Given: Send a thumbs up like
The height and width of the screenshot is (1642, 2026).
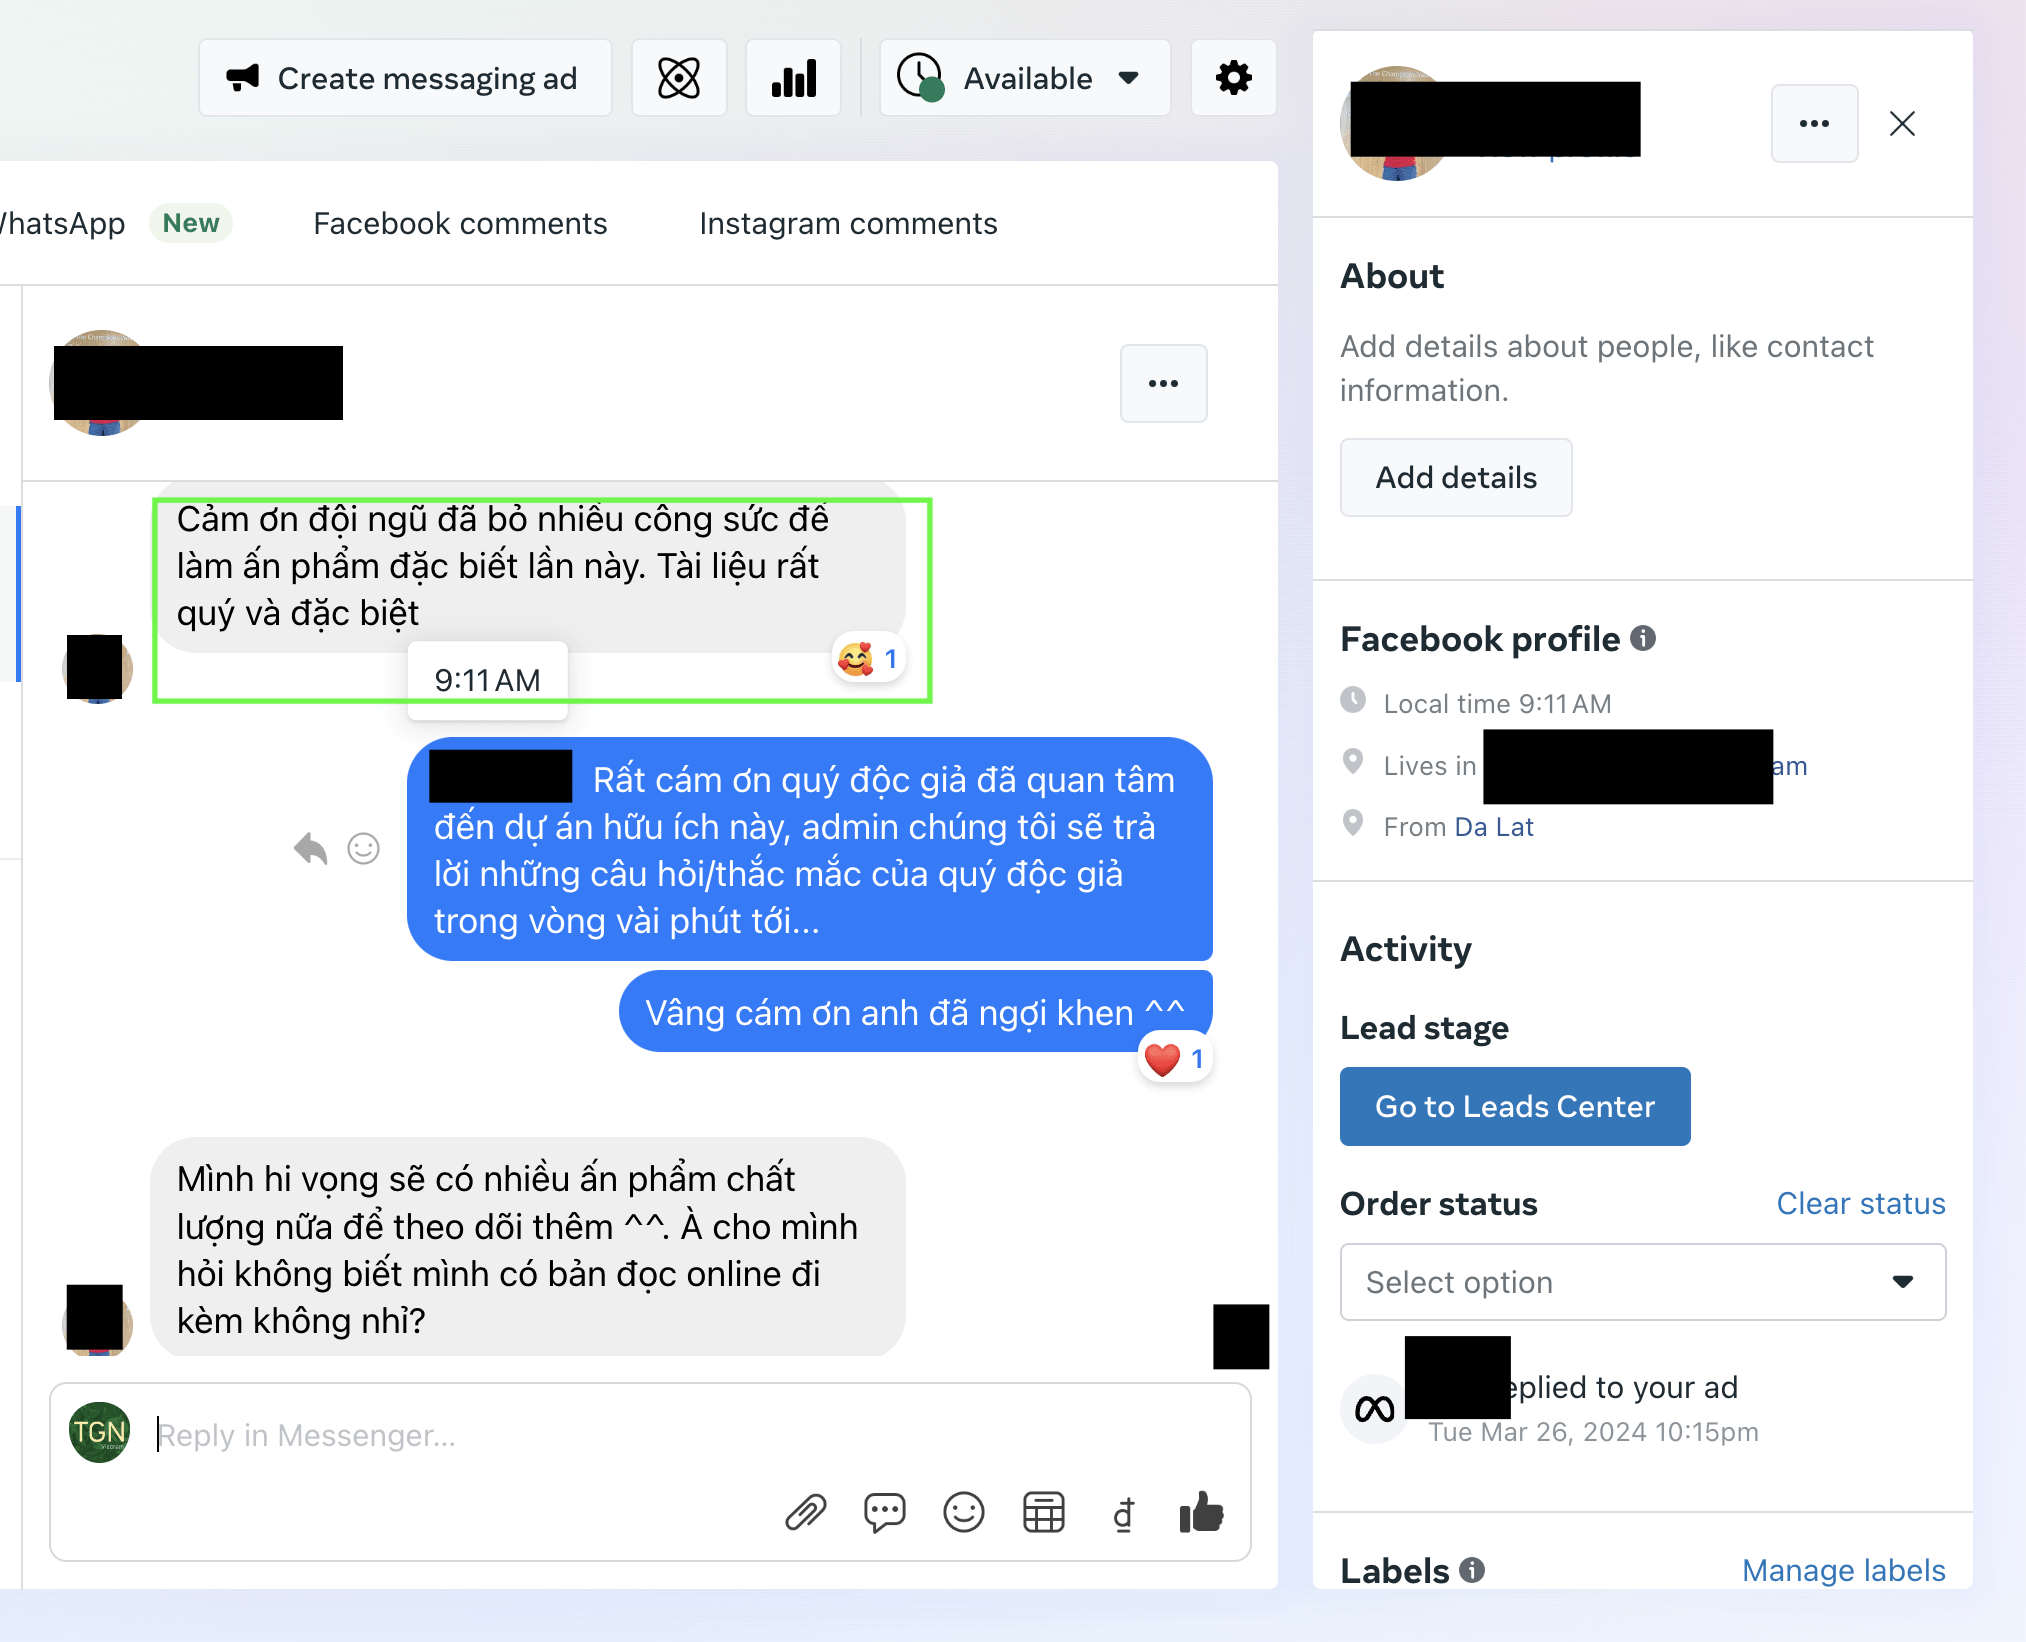Looking at the screenshot, I should tap(1202, 1512).
